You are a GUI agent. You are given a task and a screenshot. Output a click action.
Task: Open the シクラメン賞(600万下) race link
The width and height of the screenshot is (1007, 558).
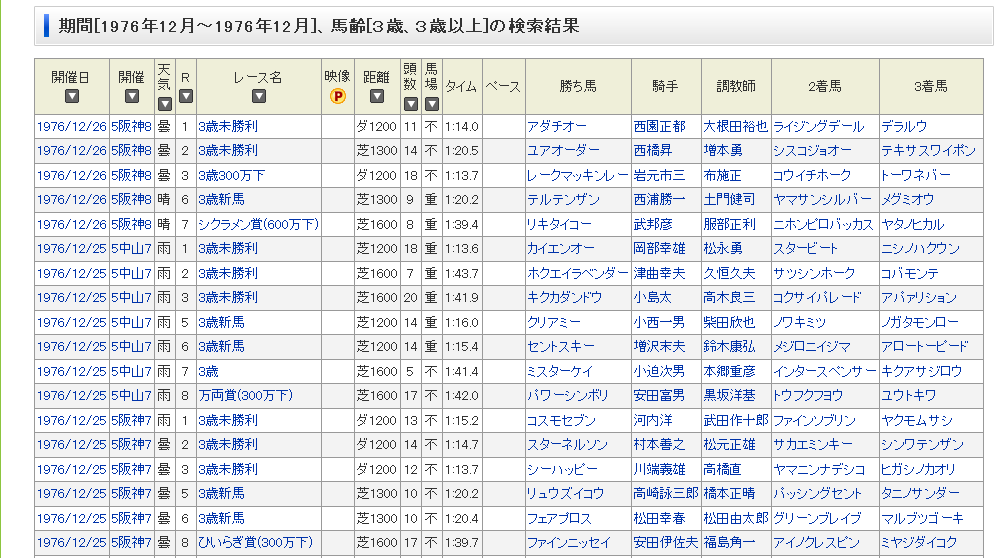pos(256,224)
